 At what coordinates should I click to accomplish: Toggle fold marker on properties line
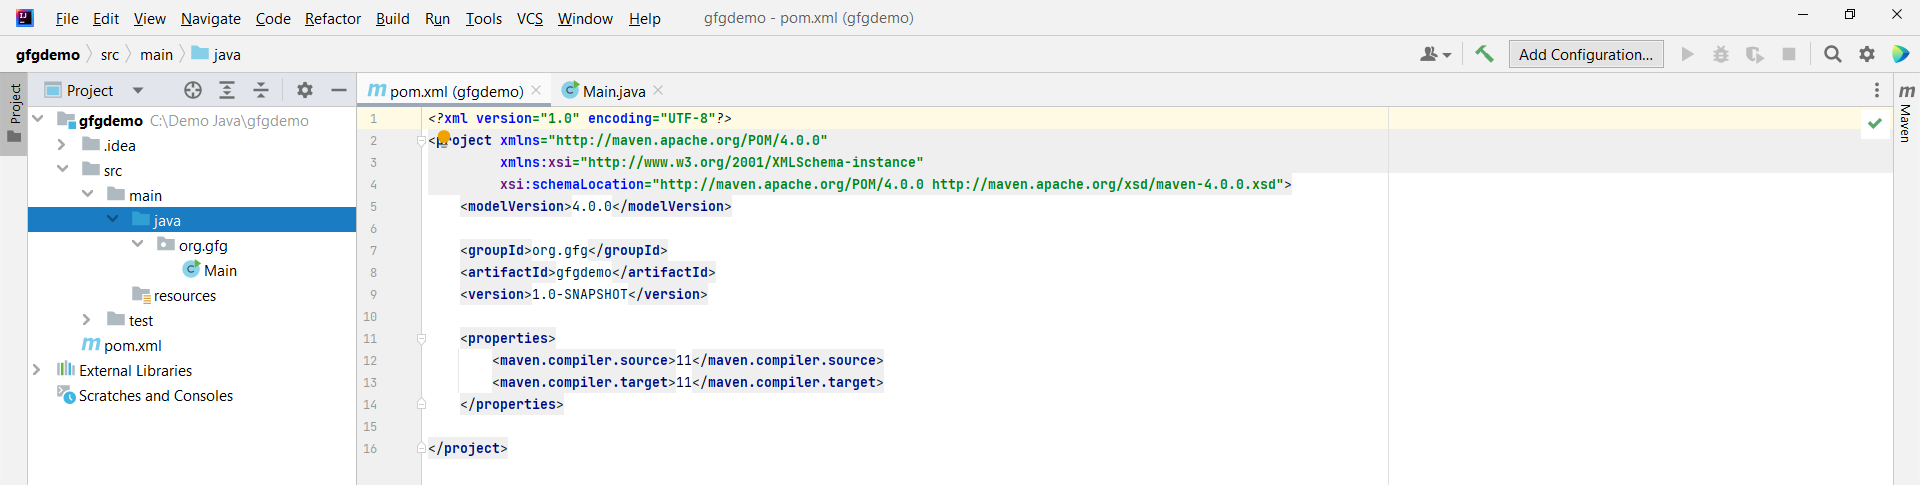(x=421, y=339)
